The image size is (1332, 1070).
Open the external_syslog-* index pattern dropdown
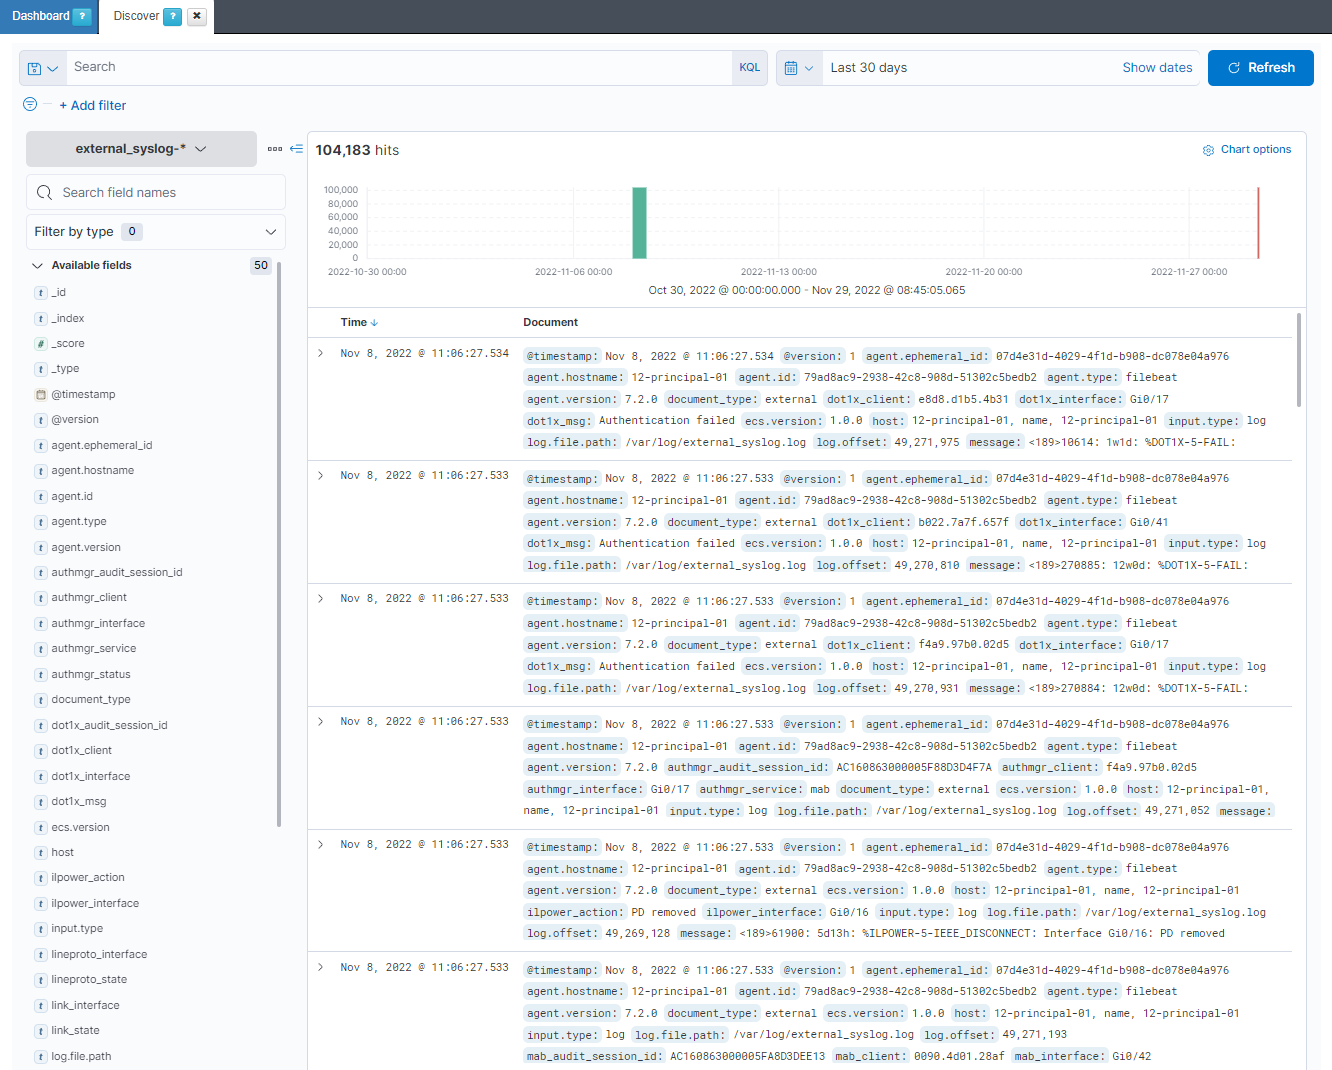[x=141, y=149]
